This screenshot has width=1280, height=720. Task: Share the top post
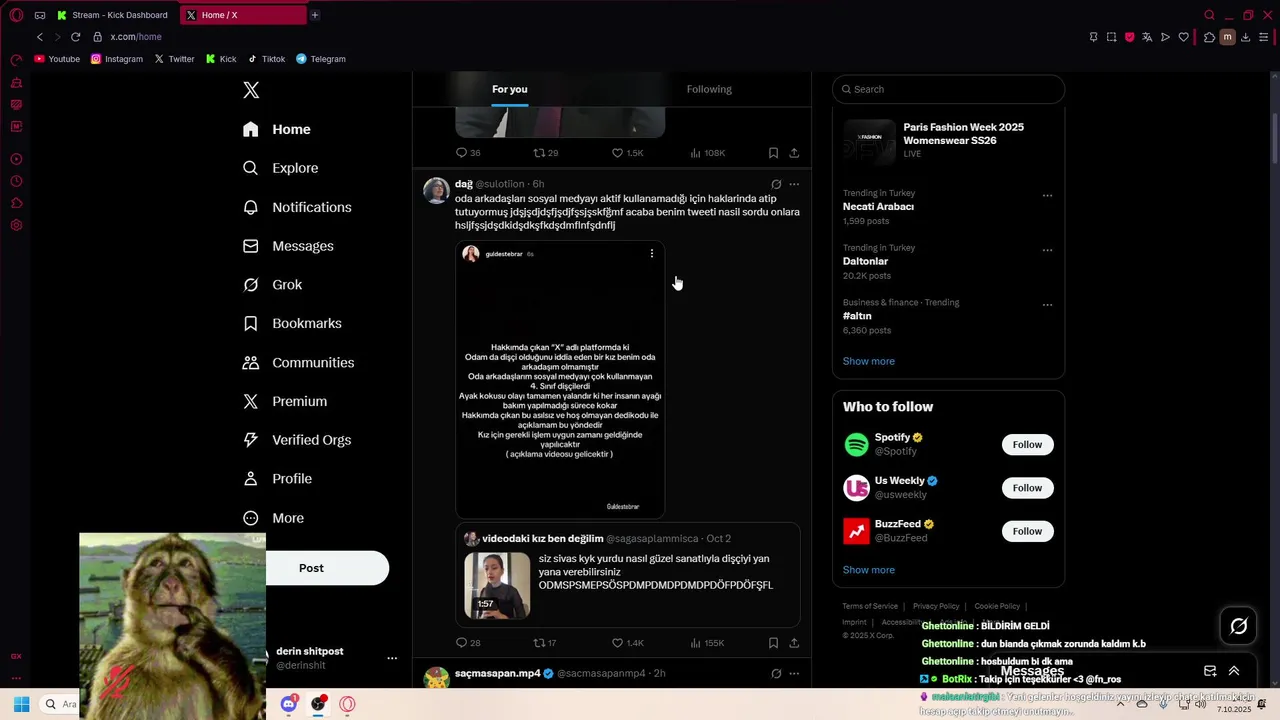coord(794,153)
